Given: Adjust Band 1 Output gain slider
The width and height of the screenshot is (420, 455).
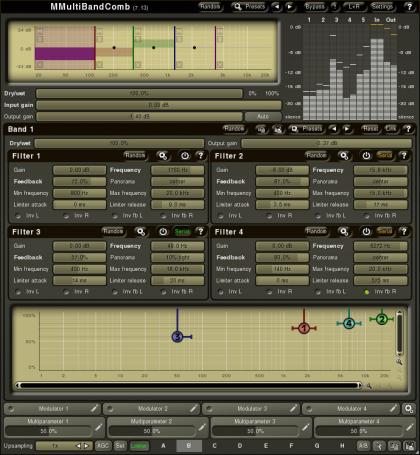Looking at the screenshot, I should click(x=326, y=143).
